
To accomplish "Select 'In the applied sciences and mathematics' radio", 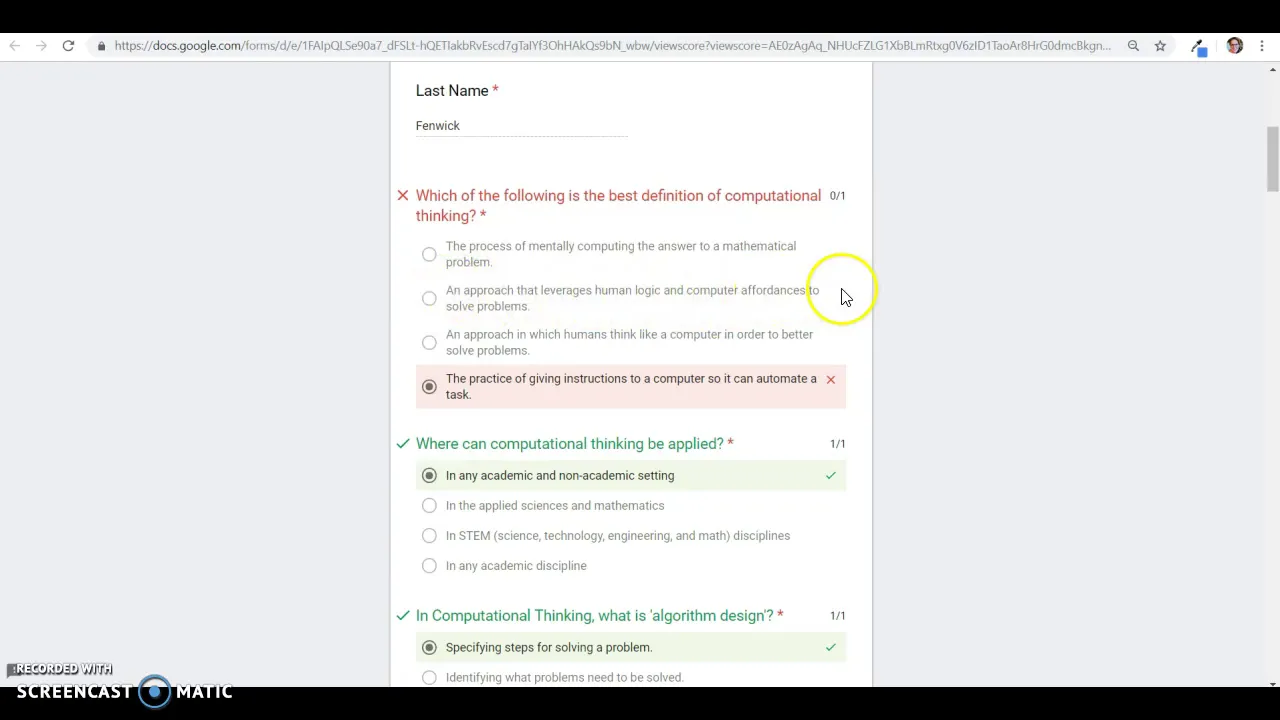I will (x=429, y=506).
